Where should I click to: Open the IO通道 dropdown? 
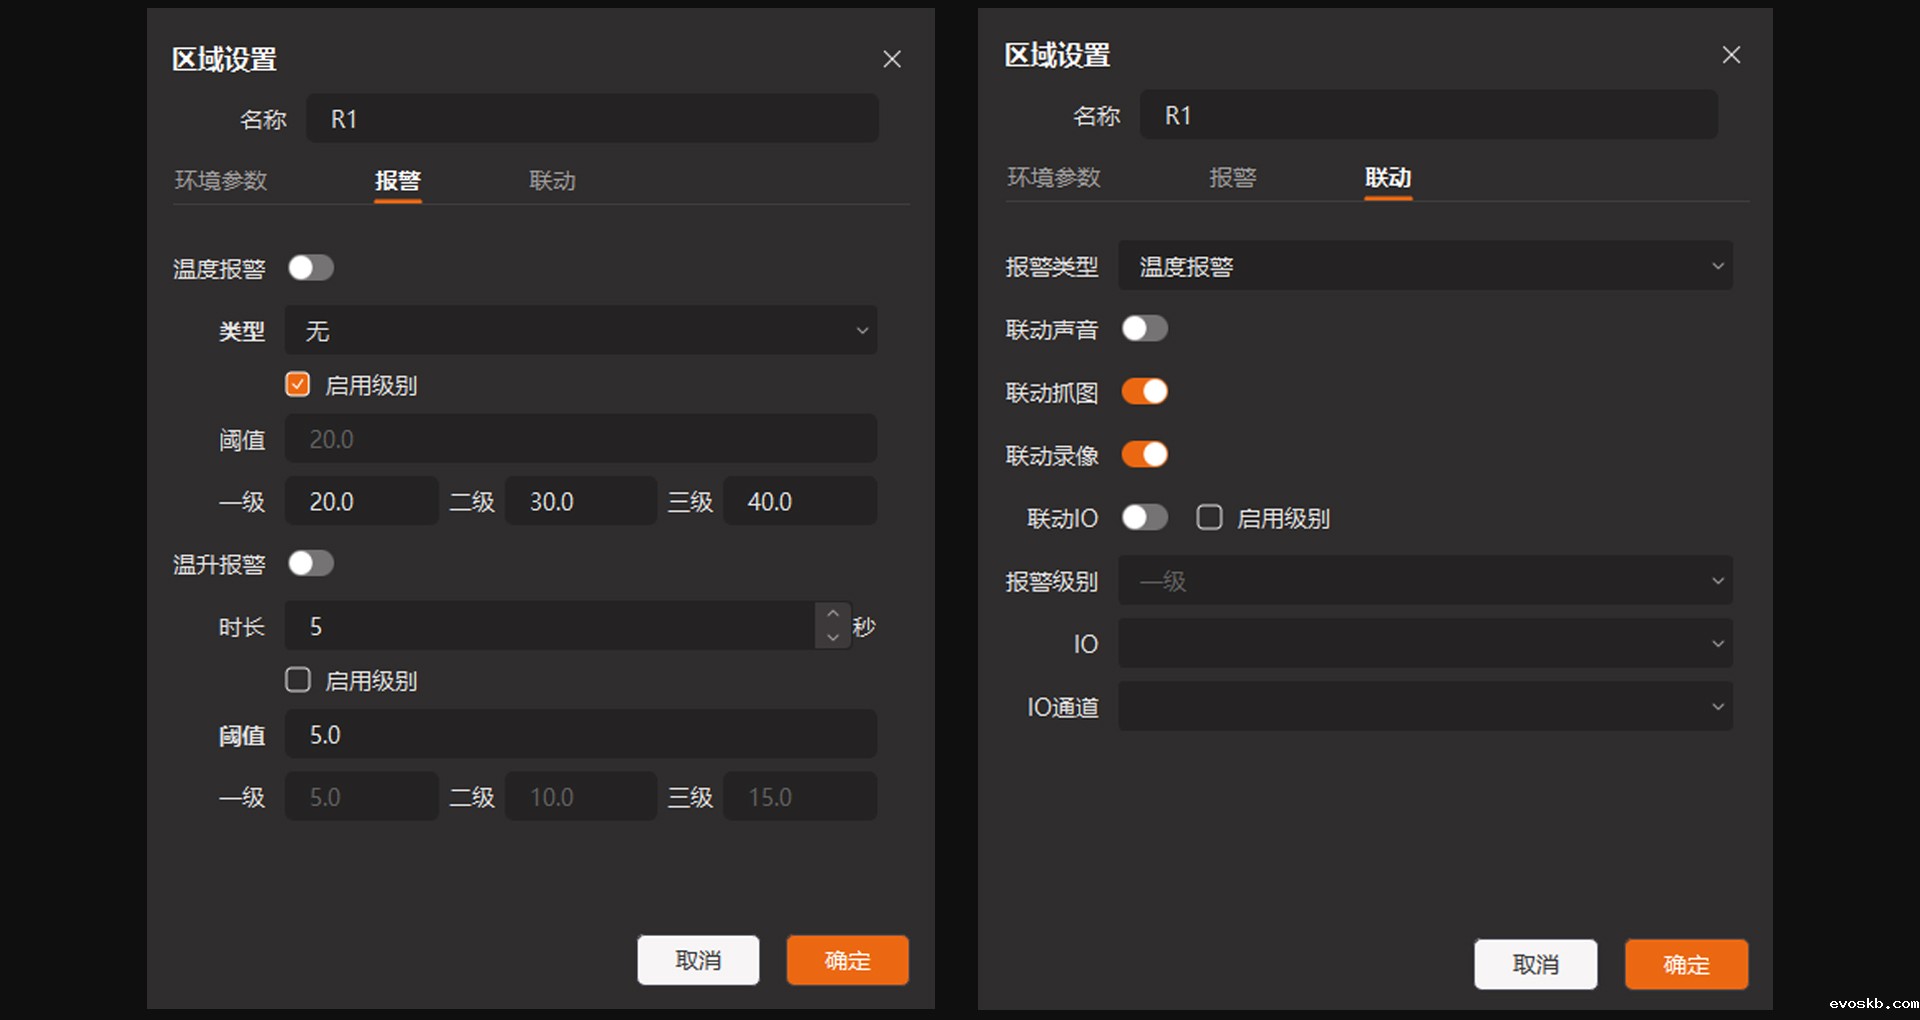click(x=1424, y=707)
